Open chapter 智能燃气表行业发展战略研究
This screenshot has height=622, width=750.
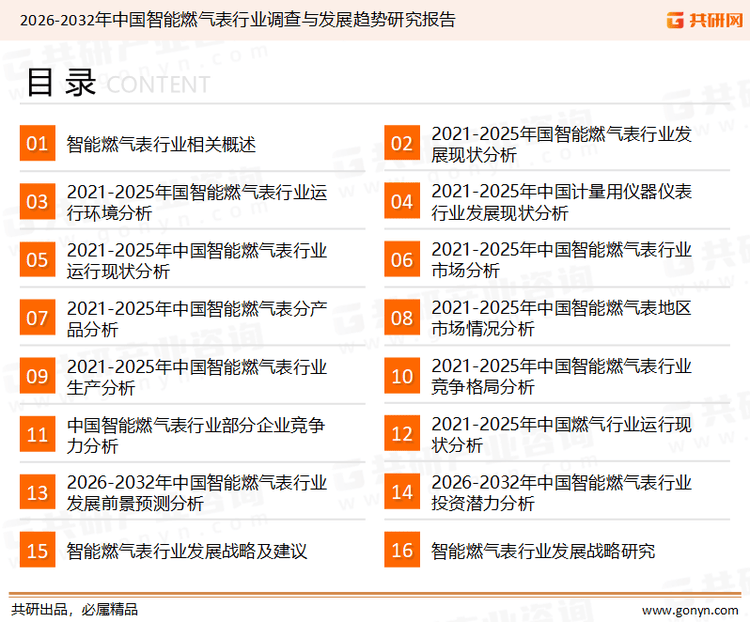(x=543, y=551)
